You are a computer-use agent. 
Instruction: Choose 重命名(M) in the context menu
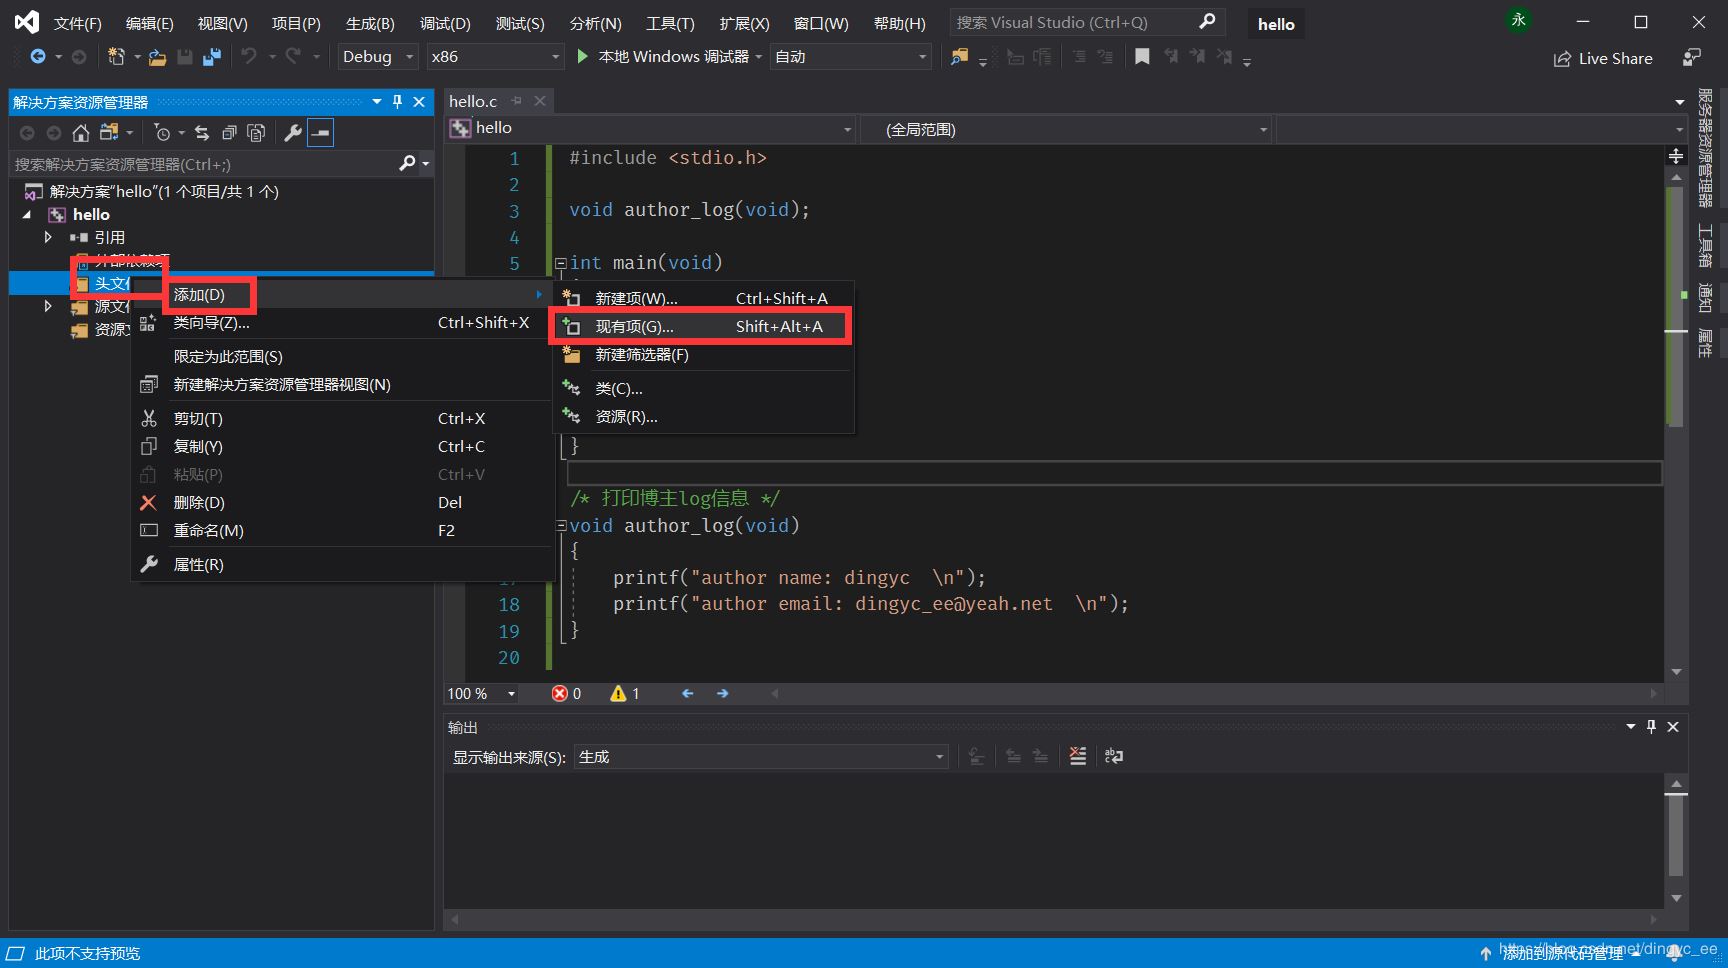[208, 531]
